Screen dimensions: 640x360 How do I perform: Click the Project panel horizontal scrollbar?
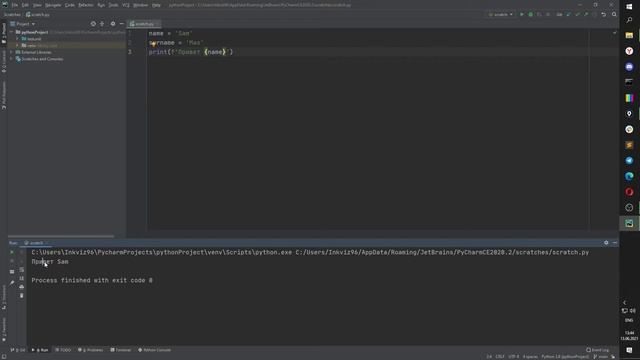click(61, 236)
